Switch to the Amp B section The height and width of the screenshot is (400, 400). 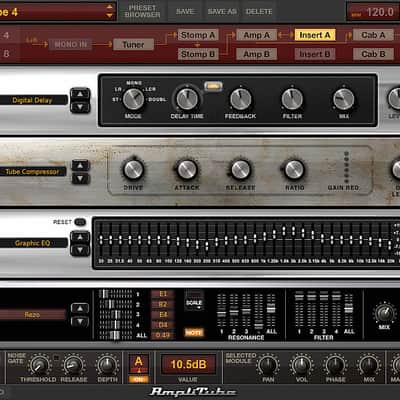256,54
